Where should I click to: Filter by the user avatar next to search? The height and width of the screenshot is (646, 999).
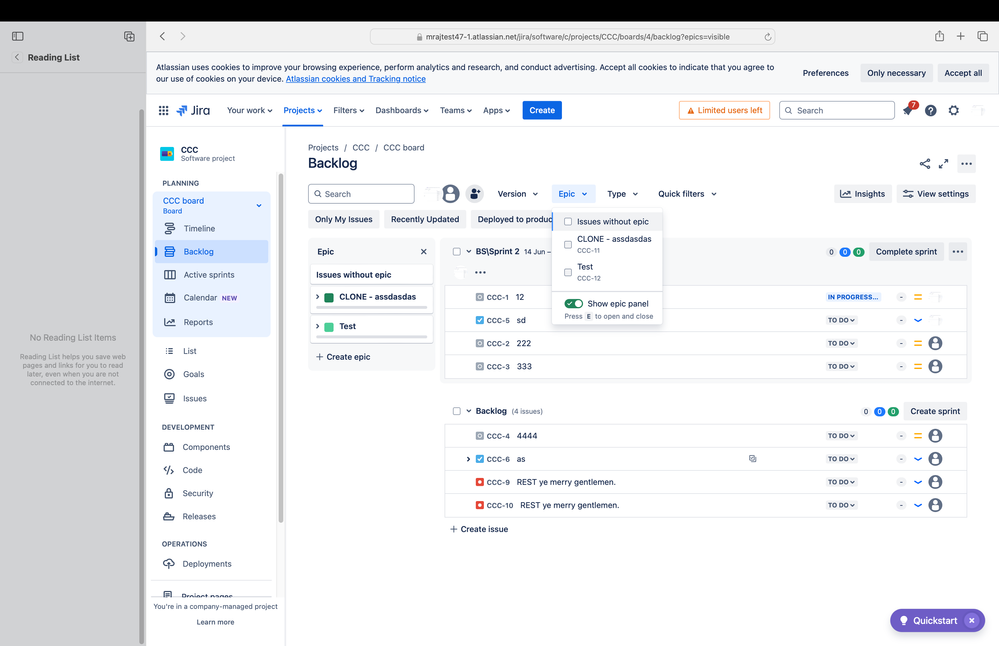(x=450, y=194)
